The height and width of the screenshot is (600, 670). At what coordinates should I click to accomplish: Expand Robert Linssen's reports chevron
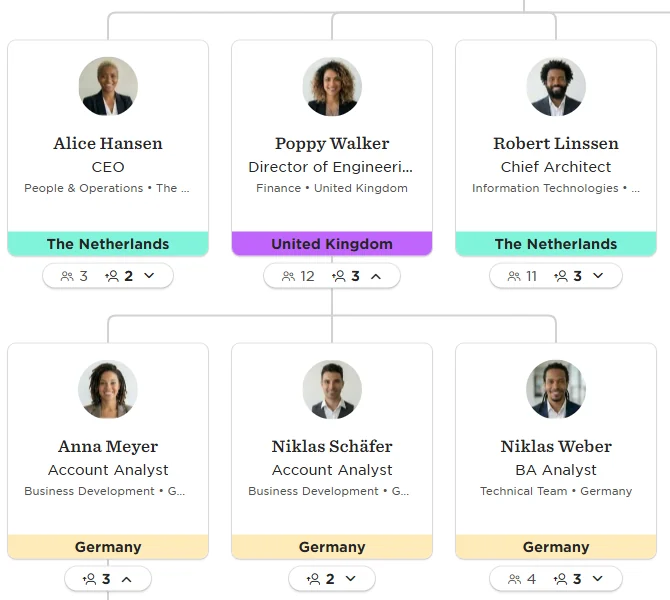pyautogui.click(x=598, y=276)
